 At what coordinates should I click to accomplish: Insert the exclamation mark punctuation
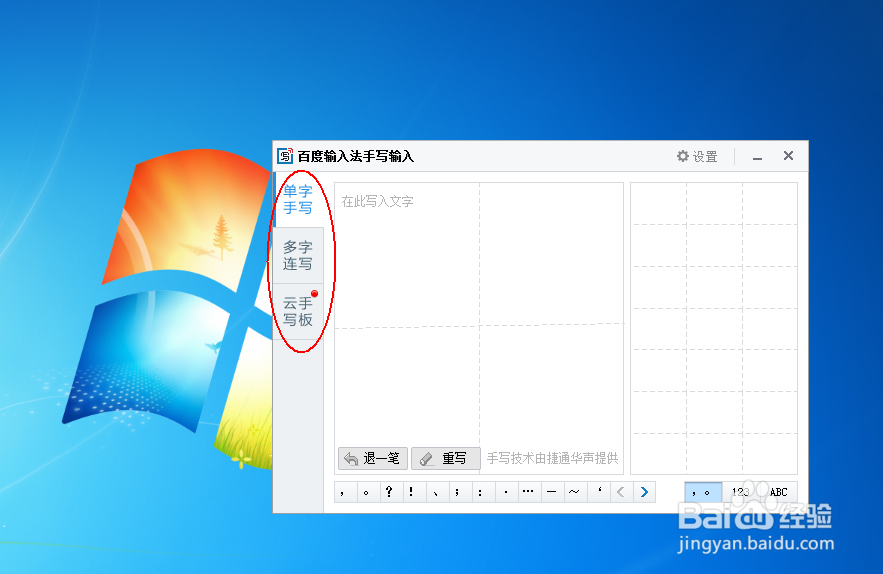click(414, 492)
